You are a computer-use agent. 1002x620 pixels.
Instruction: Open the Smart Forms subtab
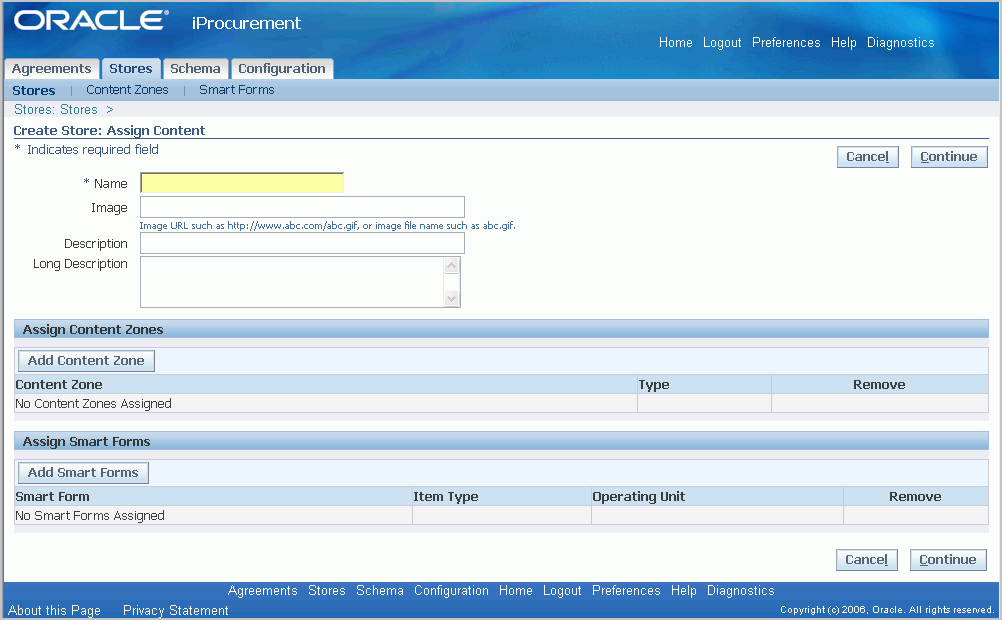(236, 89)
